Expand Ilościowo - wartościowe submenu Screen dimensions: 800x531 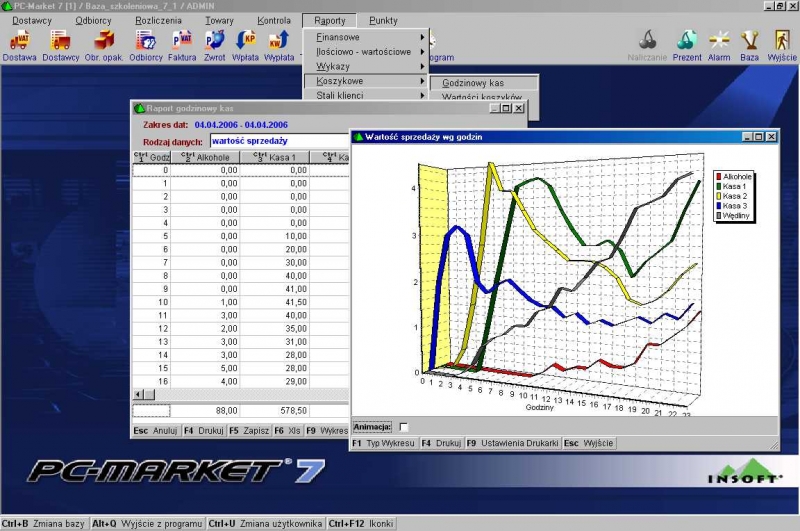pos(366,52)
